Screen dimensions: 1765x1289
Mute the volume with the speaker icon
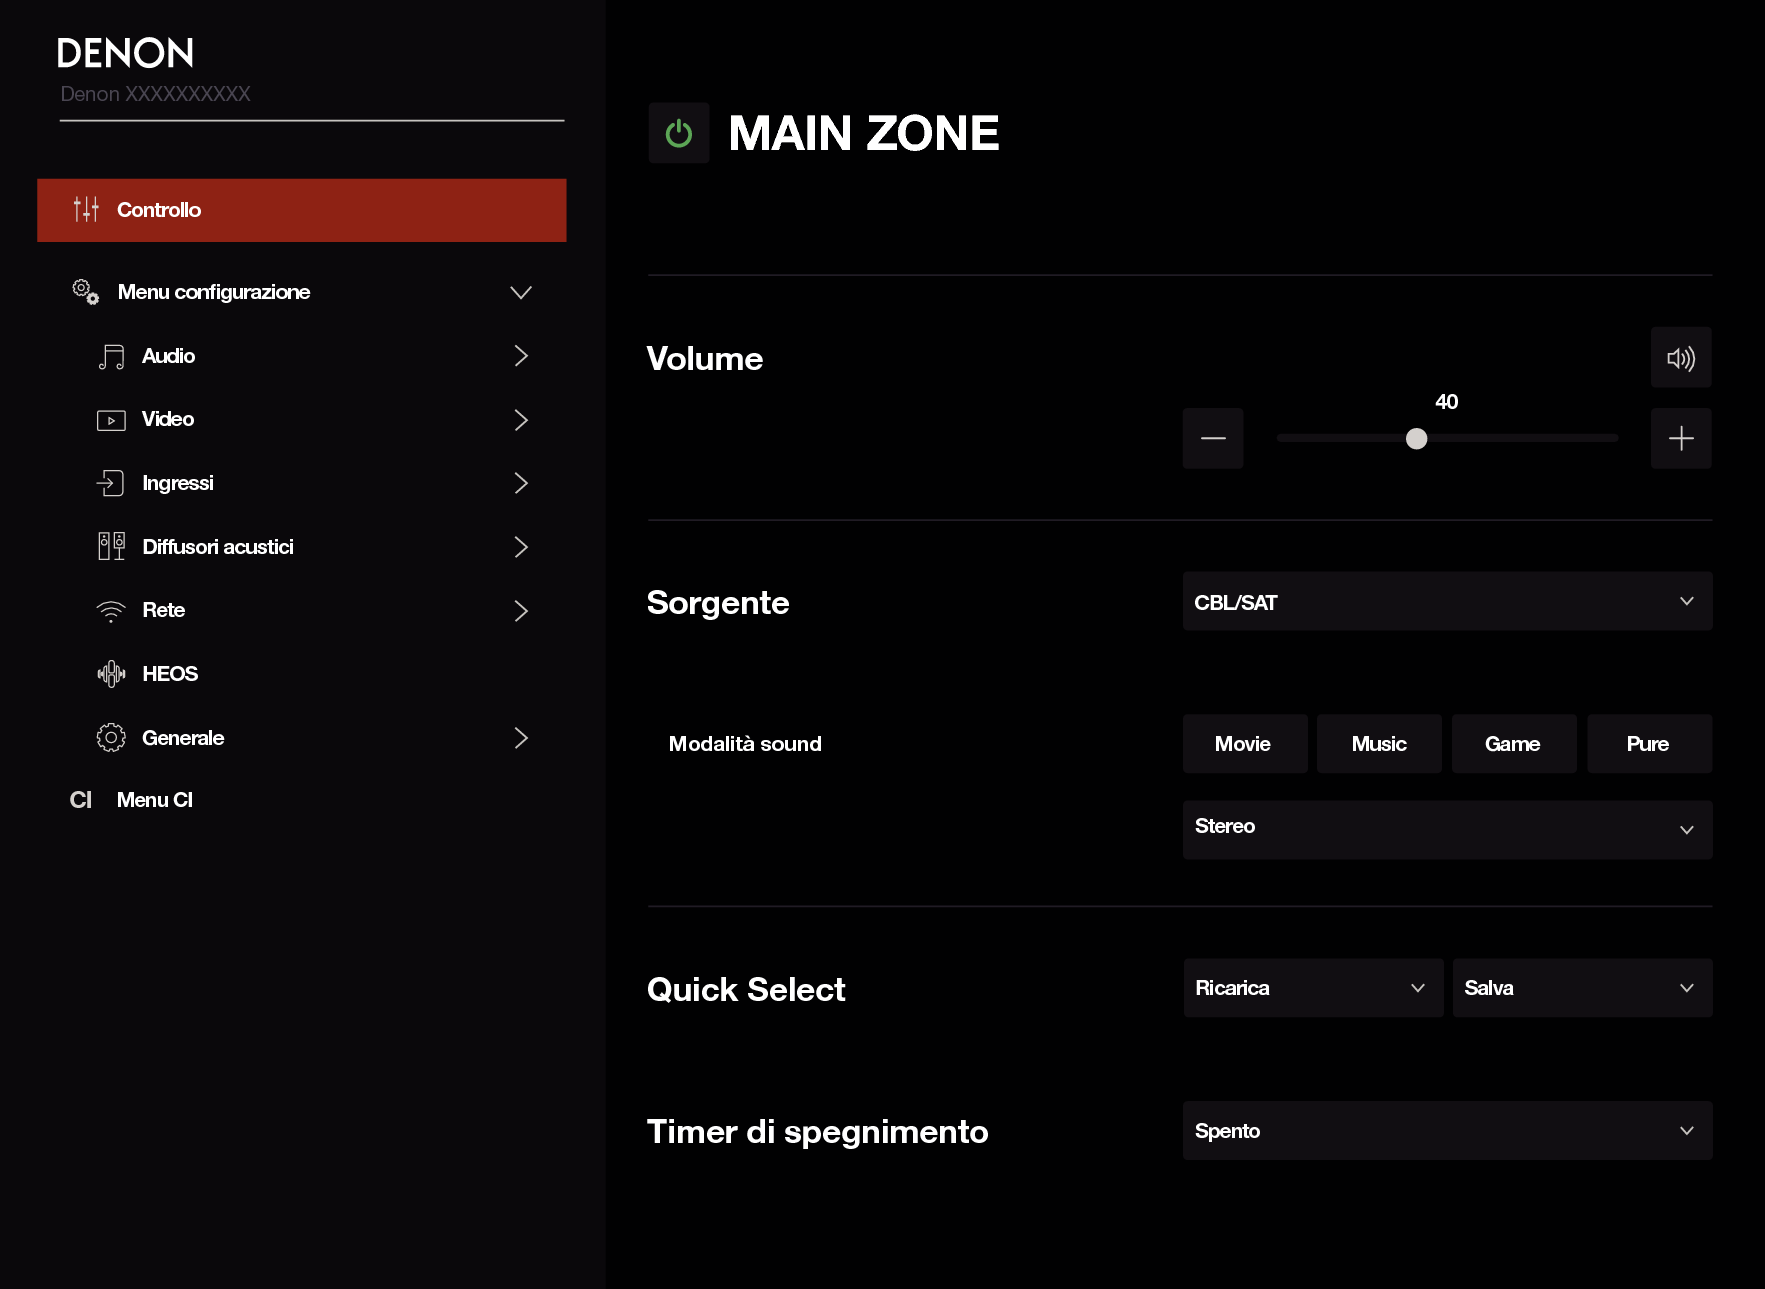pyautogui.click(x=1680, y=358)
